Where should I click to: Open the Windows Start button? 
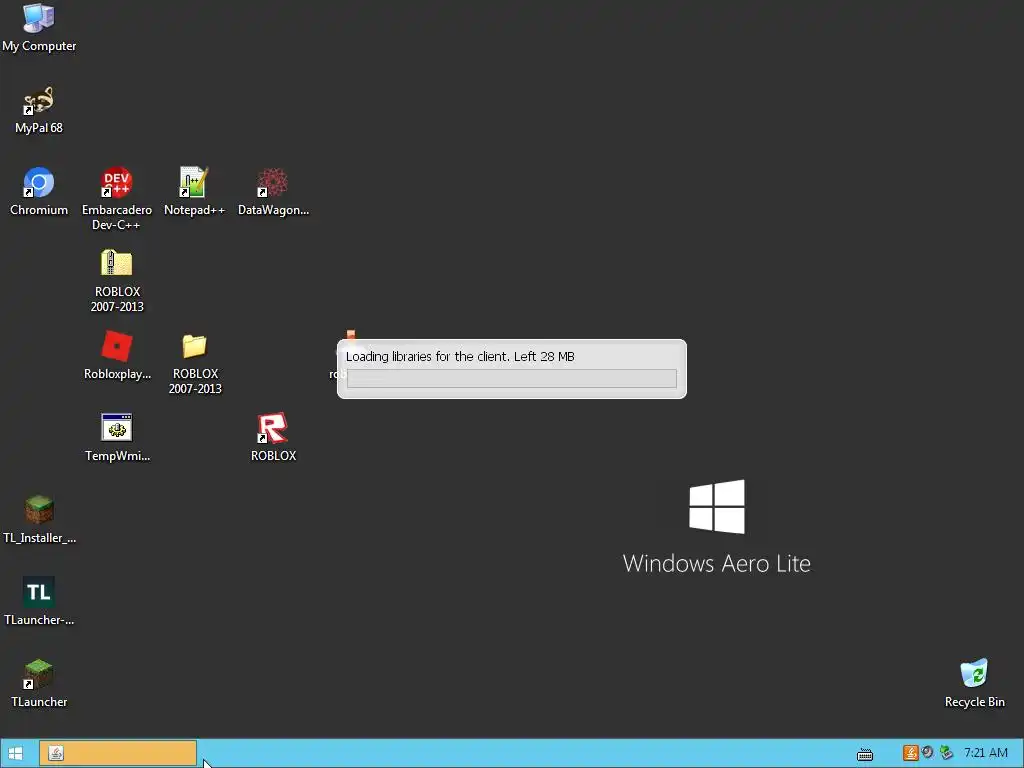16,754
